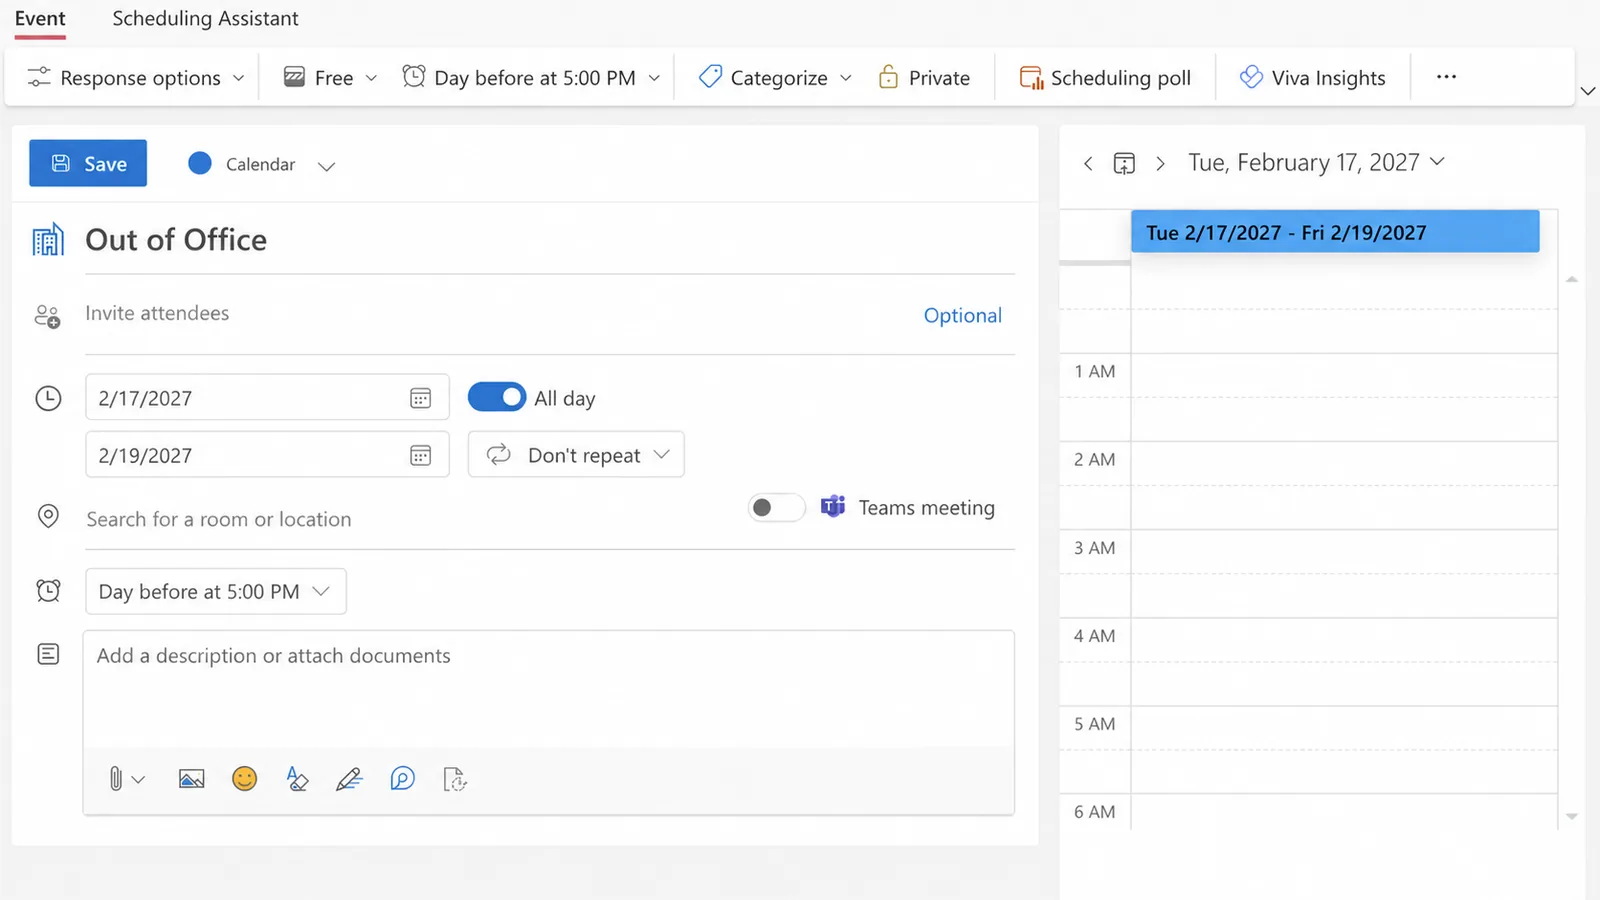Mark the event as Private

924,78
